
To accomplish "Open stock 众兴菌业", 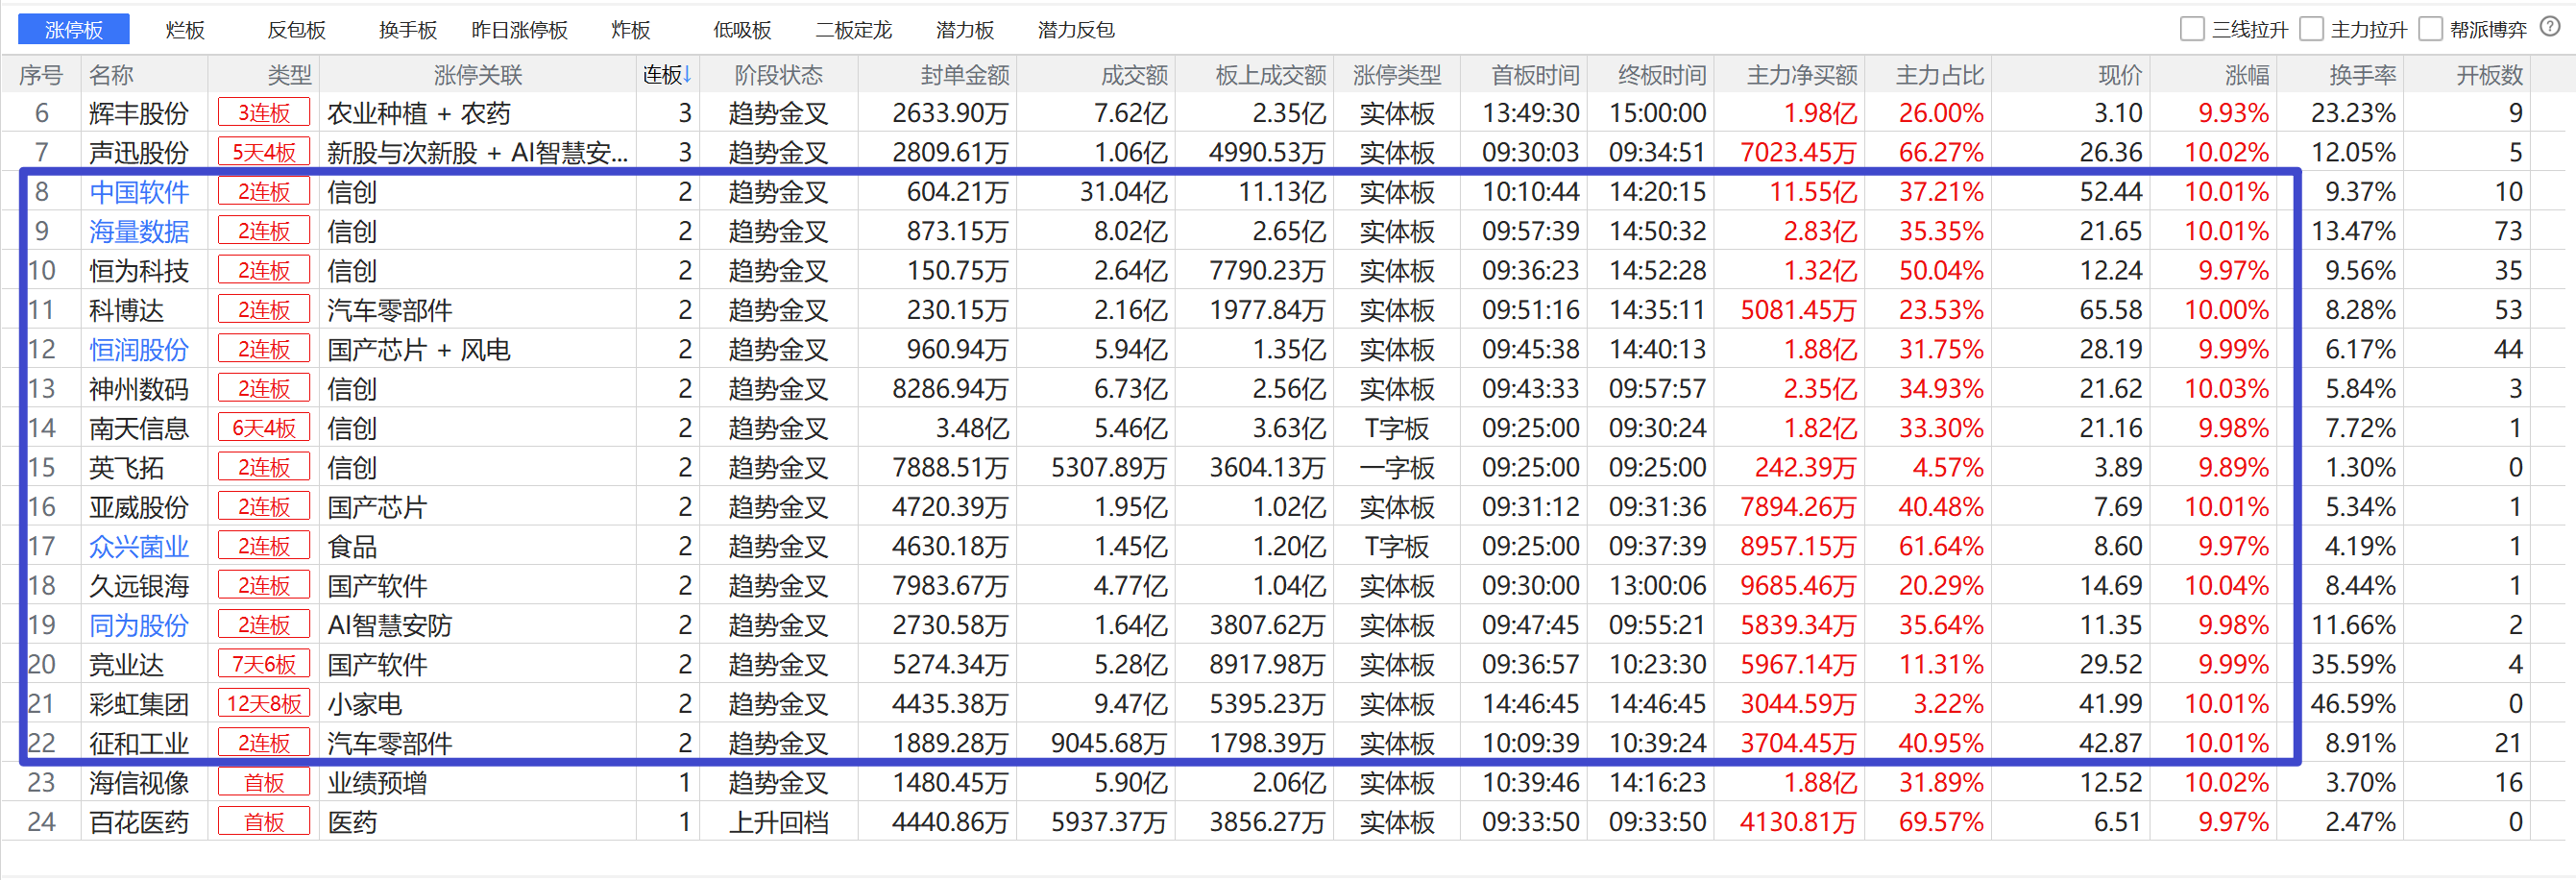I will [139, 546].
